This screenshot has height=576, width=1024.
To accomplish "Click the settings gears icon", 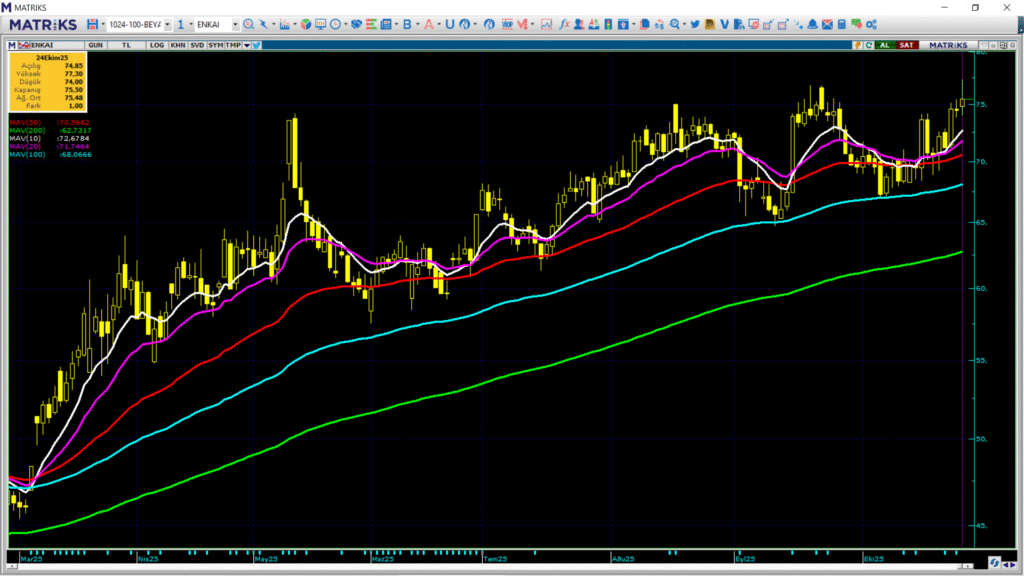I will pyautogui.click(x=871, y=24).
